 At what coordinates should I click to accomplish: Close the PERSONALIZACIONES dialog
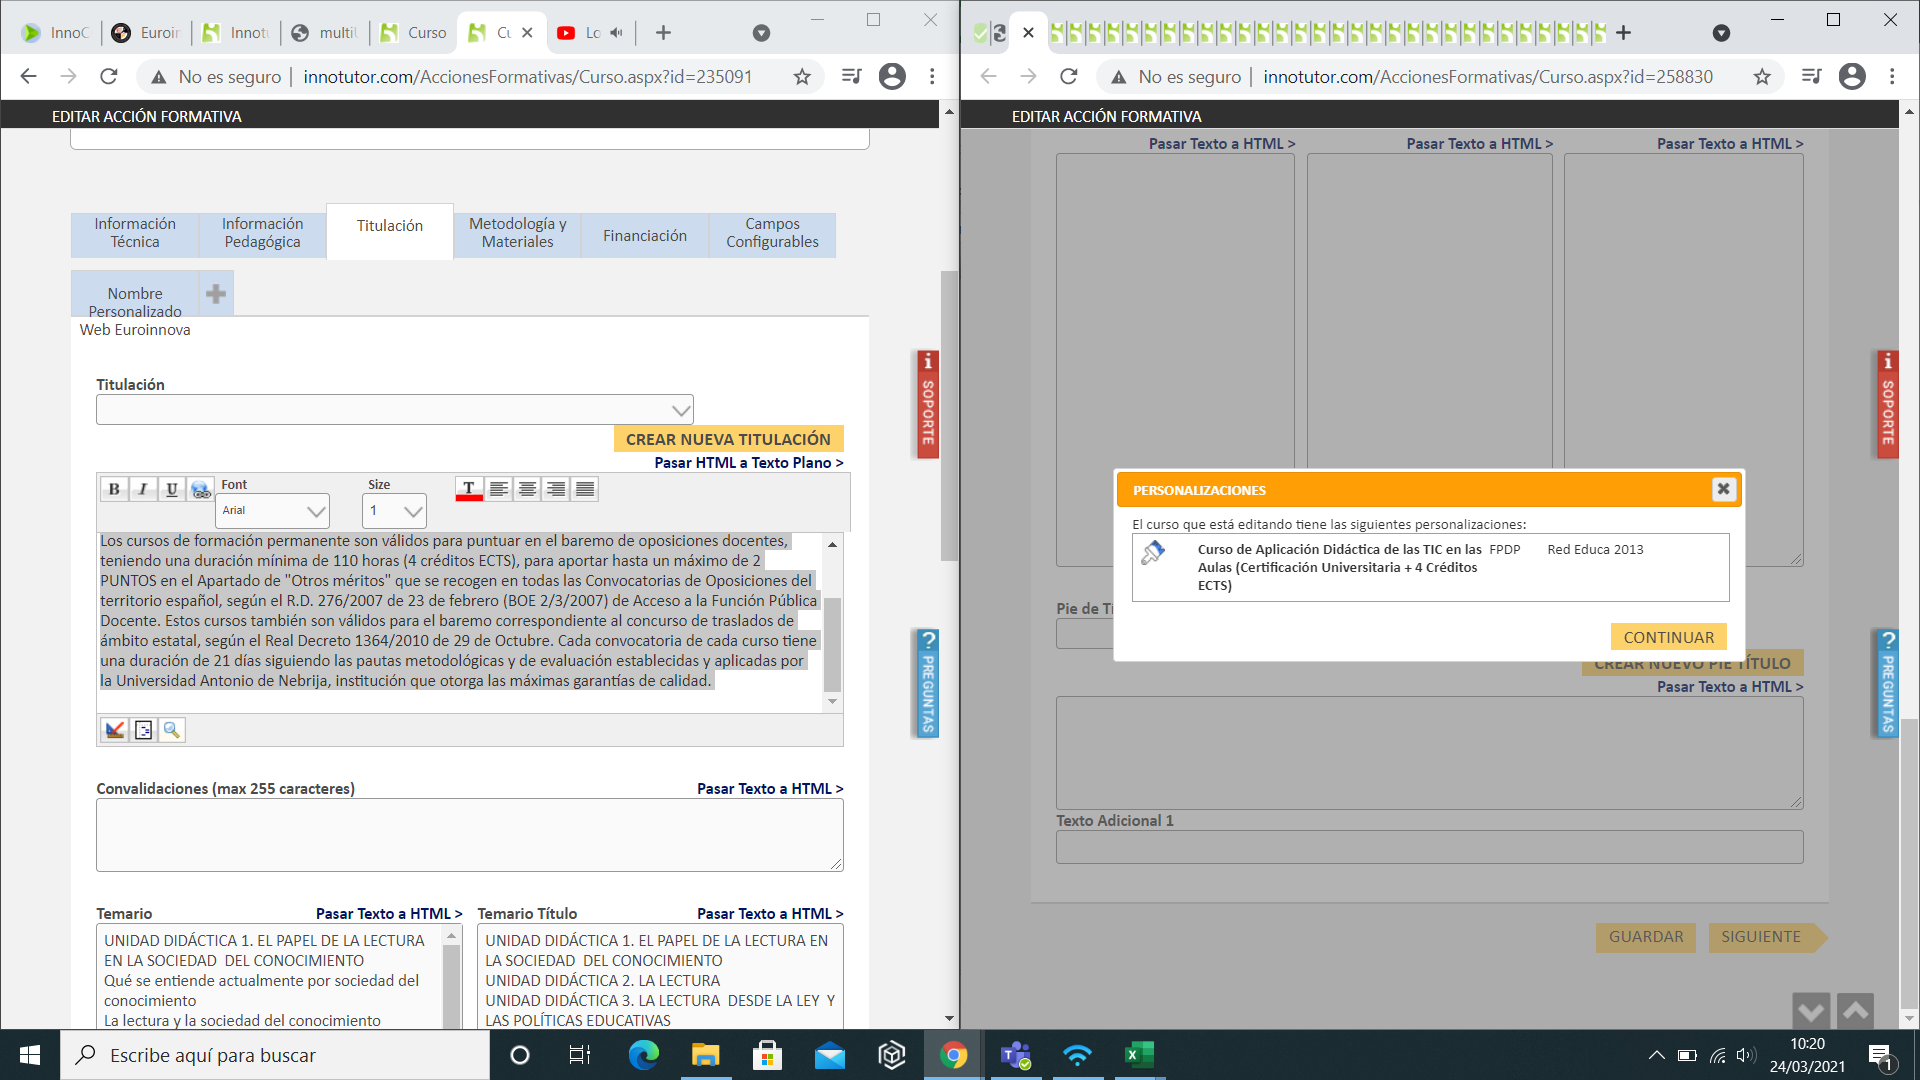pos(1722,489)
